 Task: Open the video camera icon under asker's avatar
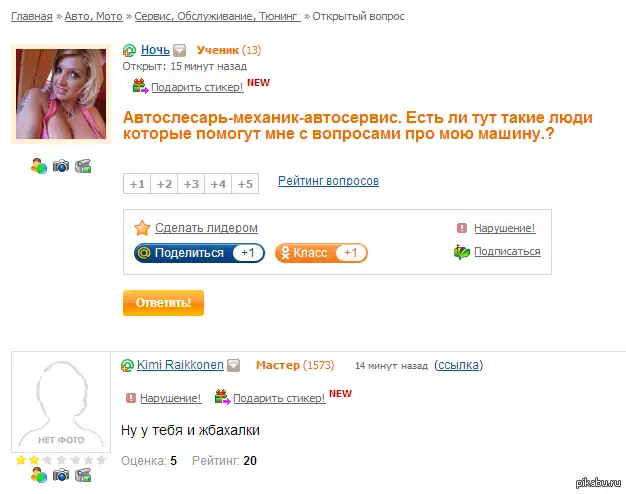tap(83, 166)
